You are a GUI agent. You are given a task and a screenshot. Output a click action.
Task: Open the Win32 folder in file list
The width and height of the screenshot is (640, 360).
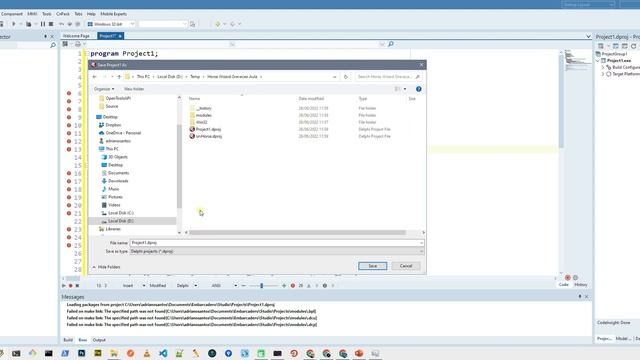click(202, 122)
